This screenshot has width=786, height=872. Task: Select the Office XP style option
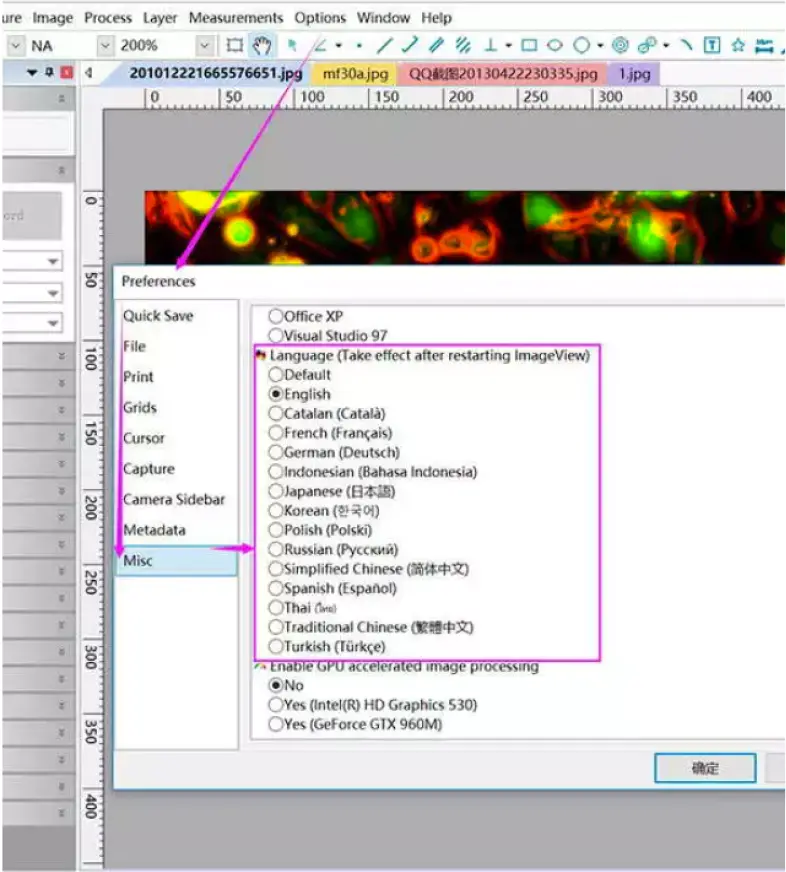[276, 316]
